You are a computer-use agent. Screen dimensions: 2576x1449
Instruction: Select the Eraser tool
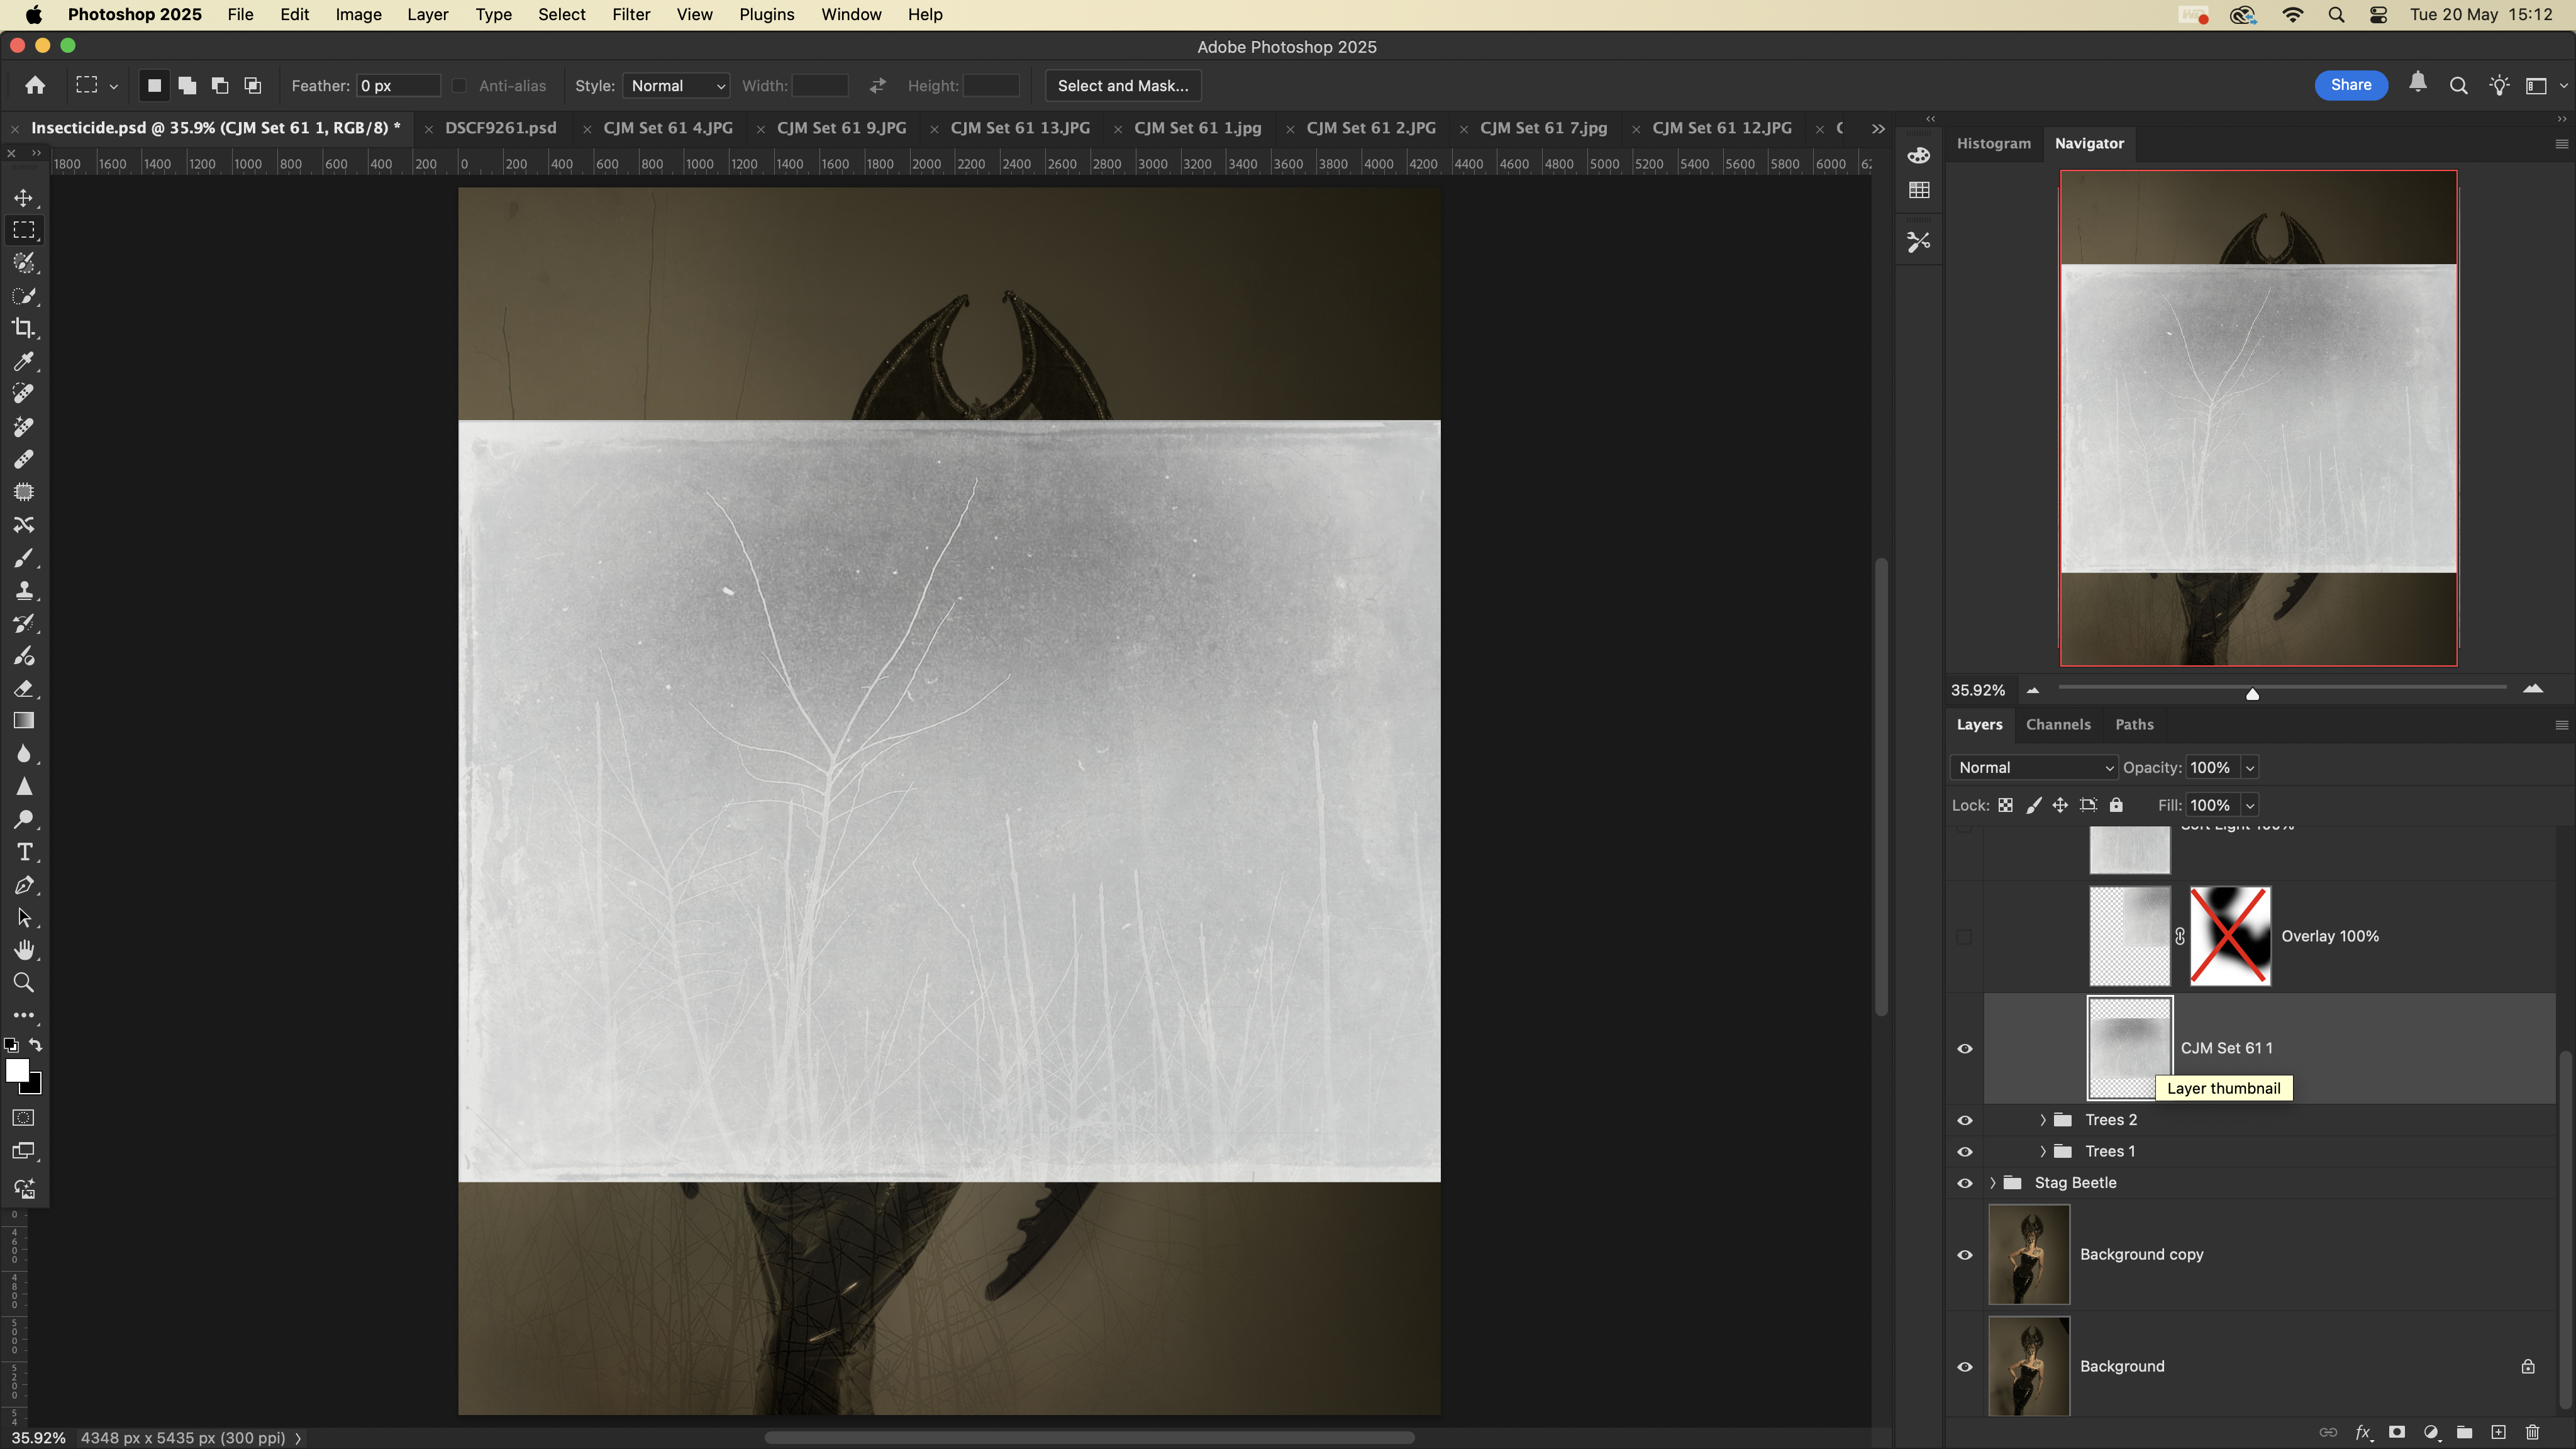click(24, 688)
